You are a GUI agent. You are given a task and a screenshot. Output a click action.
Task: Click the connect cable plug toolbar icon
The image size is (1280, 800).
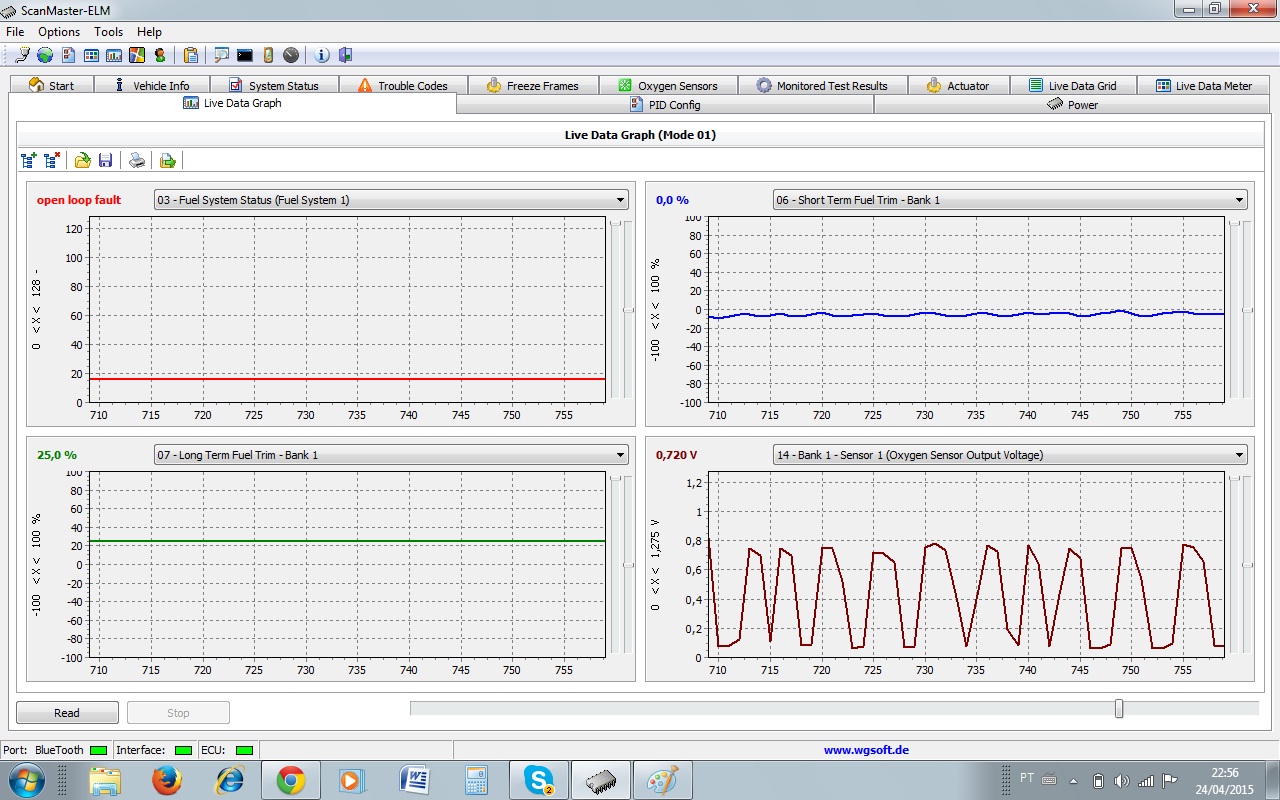click(22, 55)
